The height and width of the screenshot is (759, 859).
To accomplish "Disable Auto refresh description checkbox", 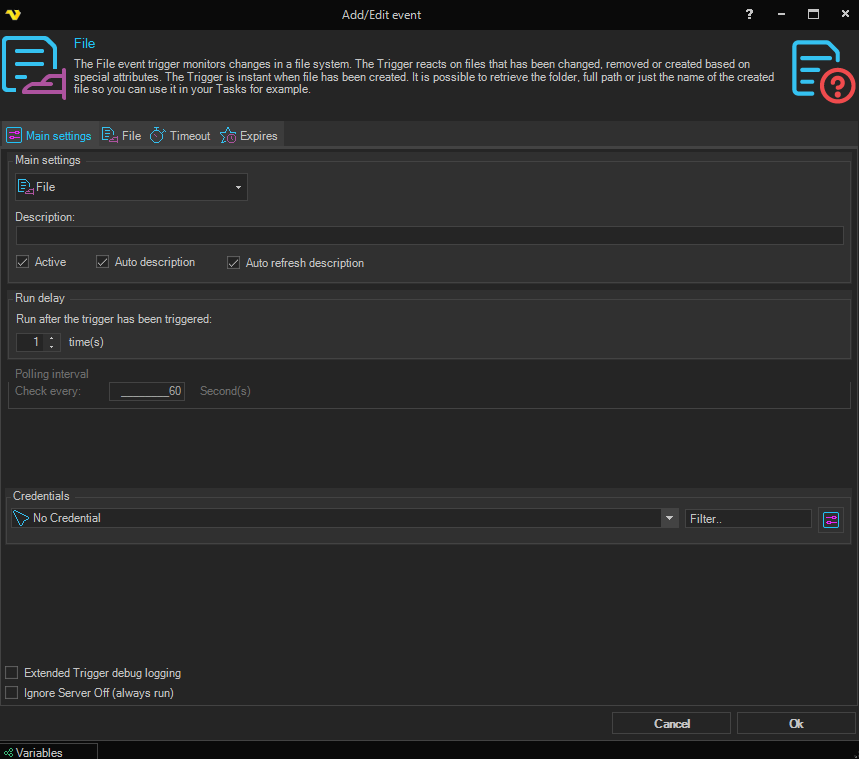I will point(234,263).
